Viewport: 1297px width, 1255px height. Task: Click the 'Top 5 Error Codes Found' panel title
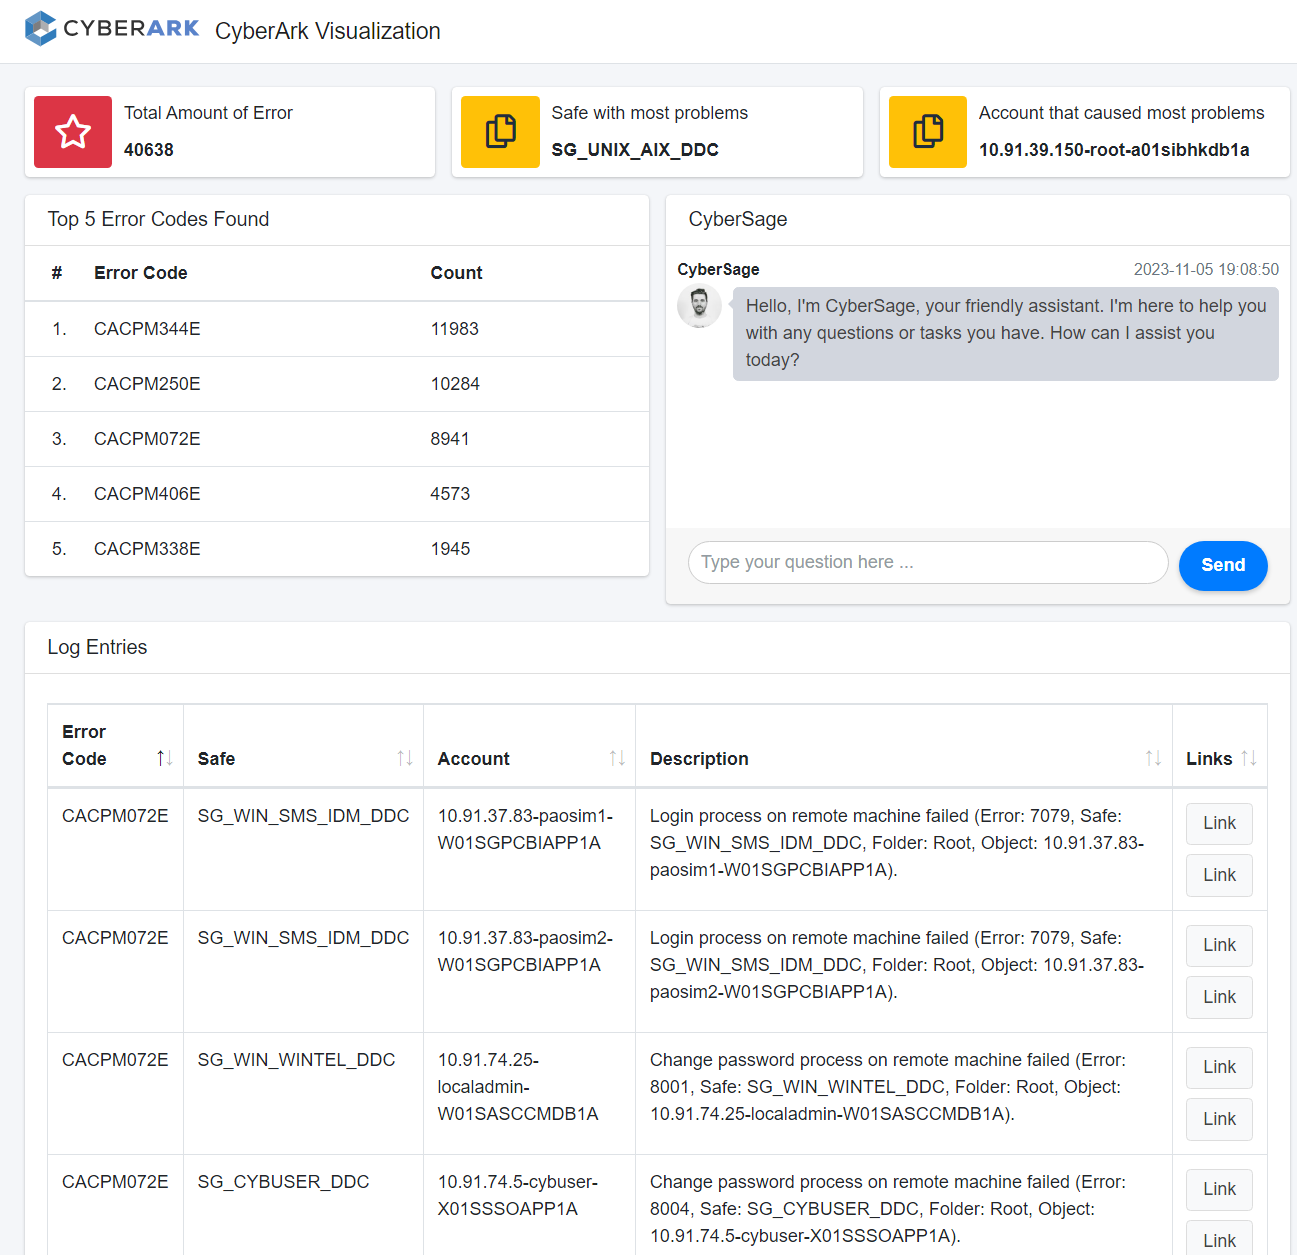158,219
